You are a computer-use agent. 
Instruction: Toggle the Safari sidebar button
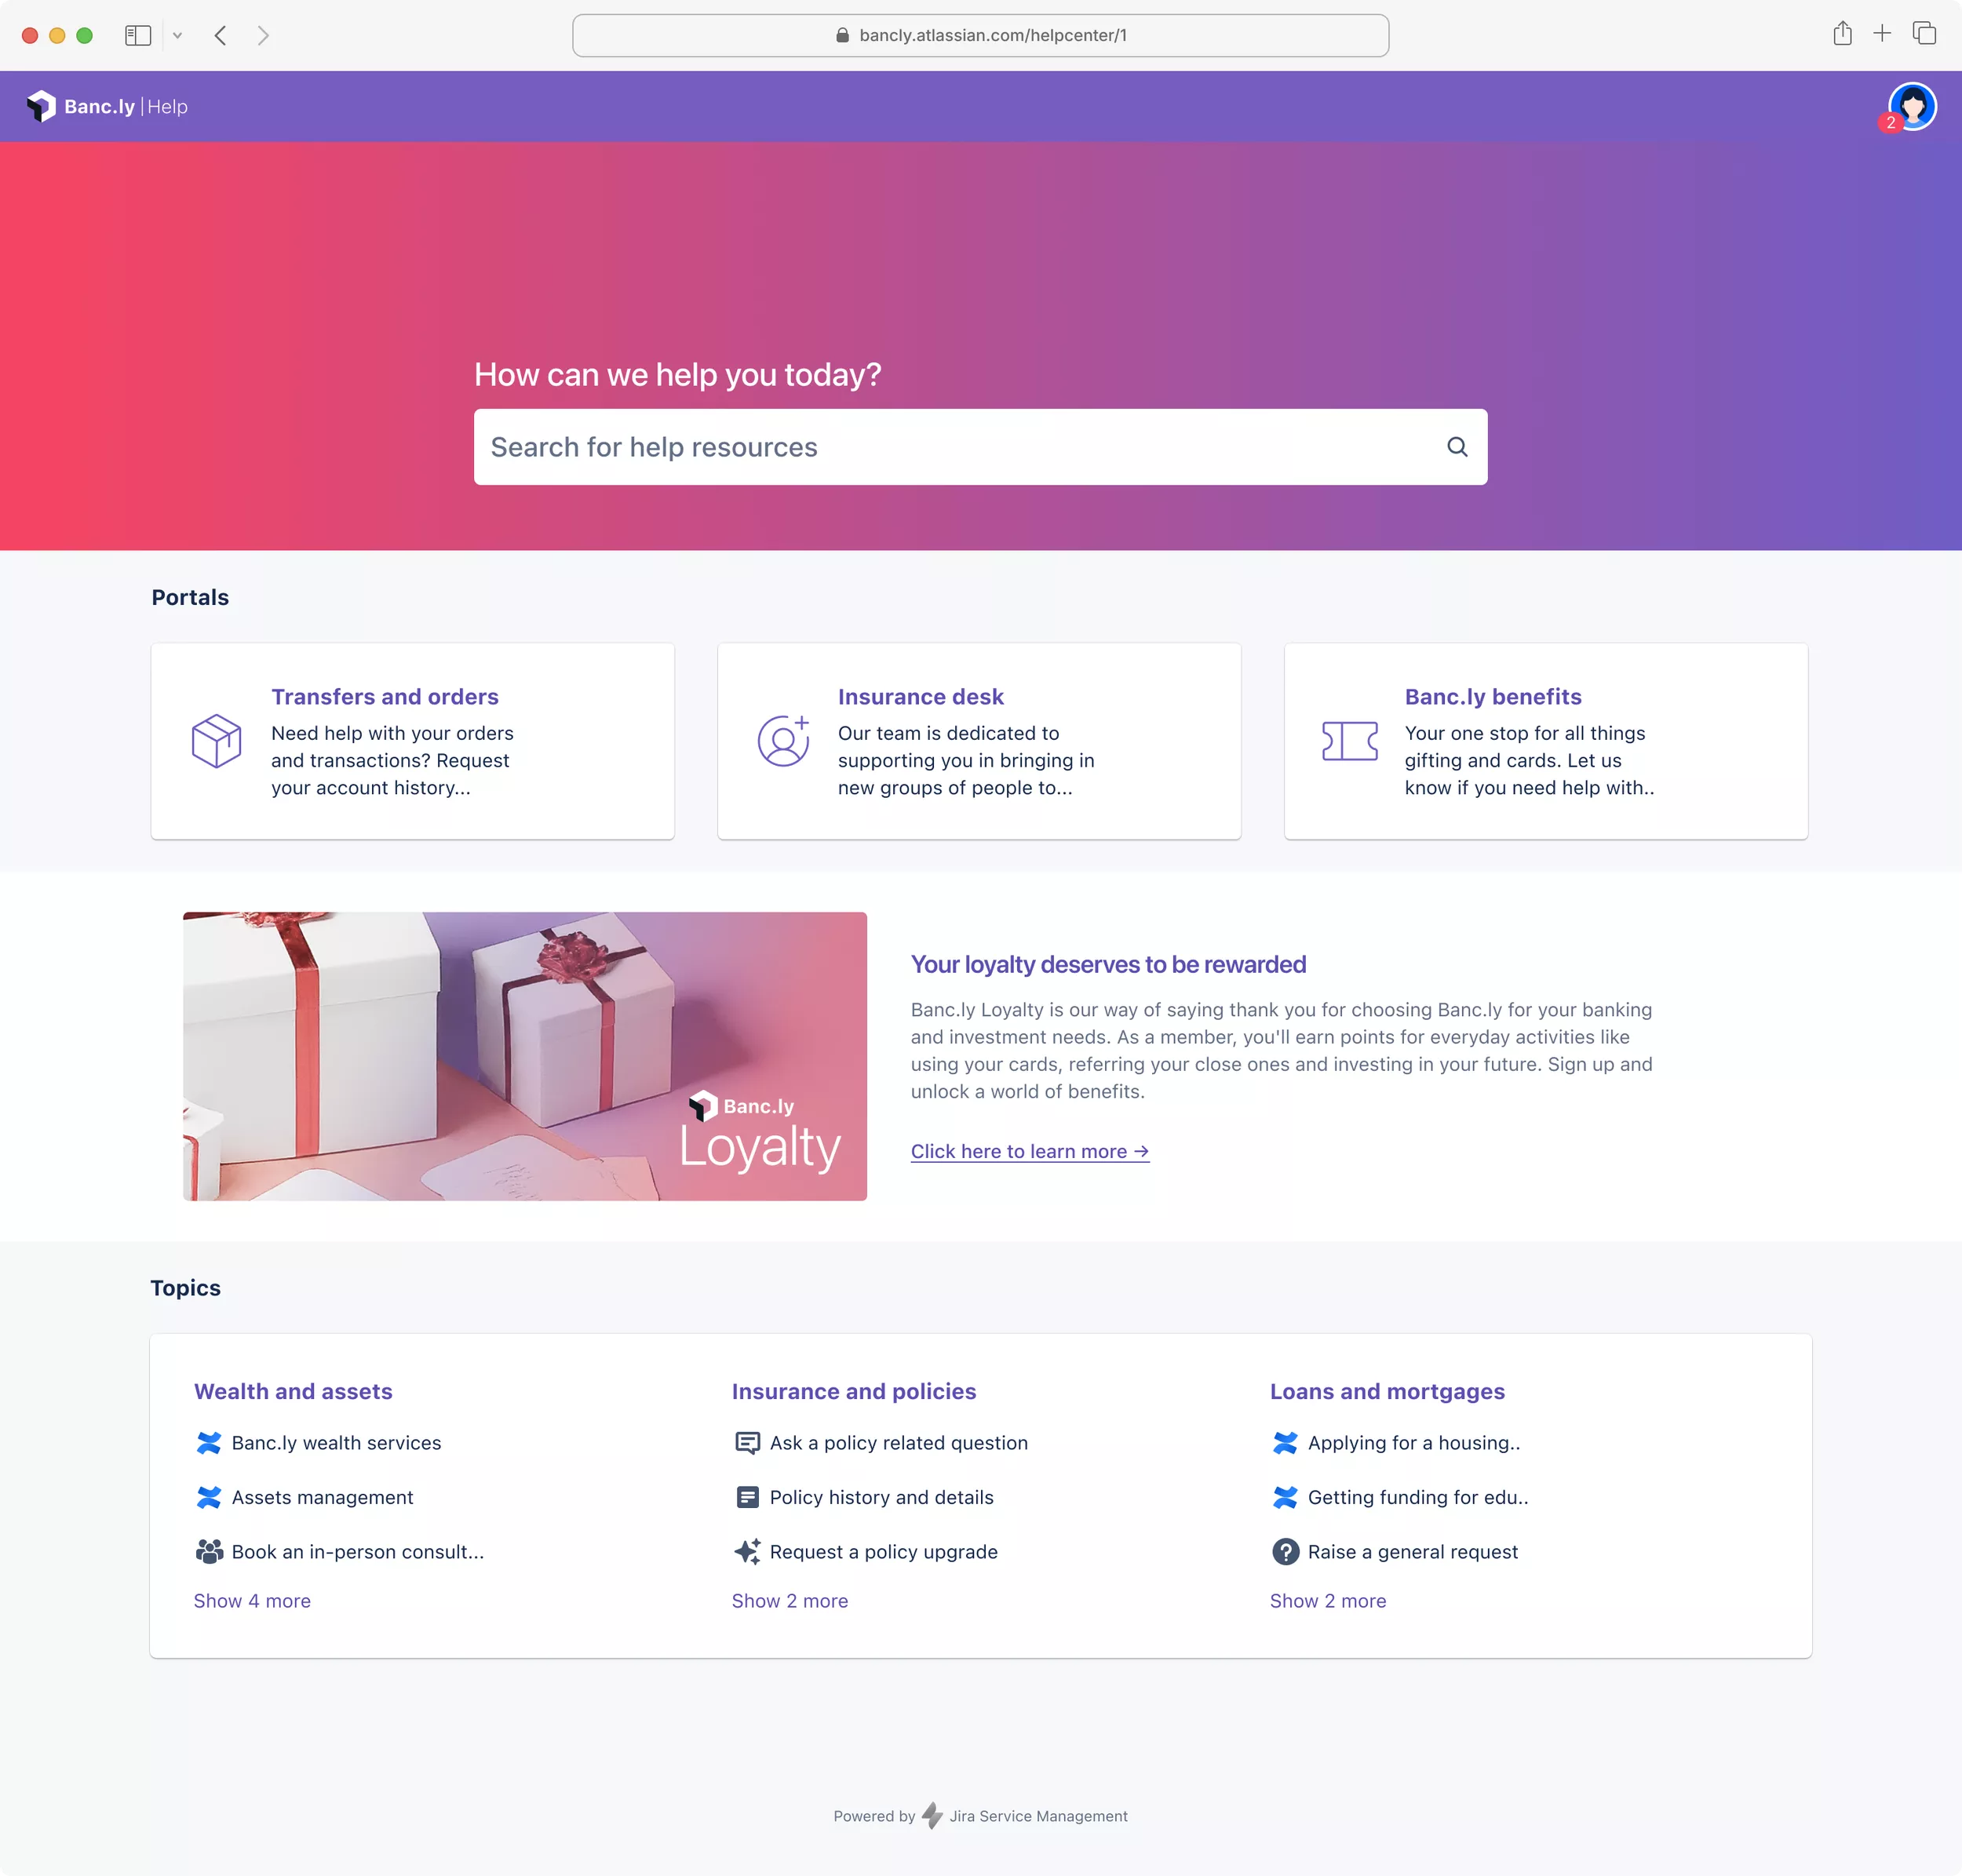(x=138, y=35)
